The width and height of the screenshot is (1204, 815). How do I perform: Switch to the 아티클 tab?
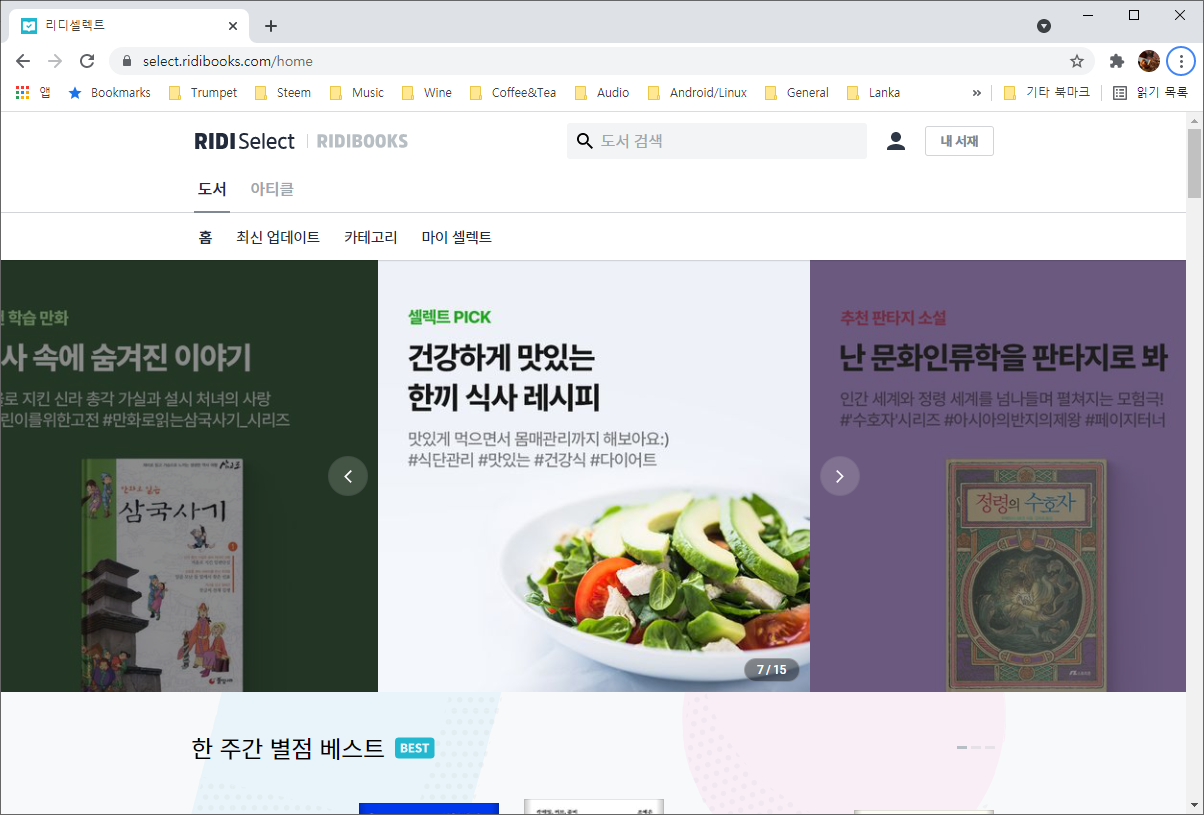tap(272, 189)
